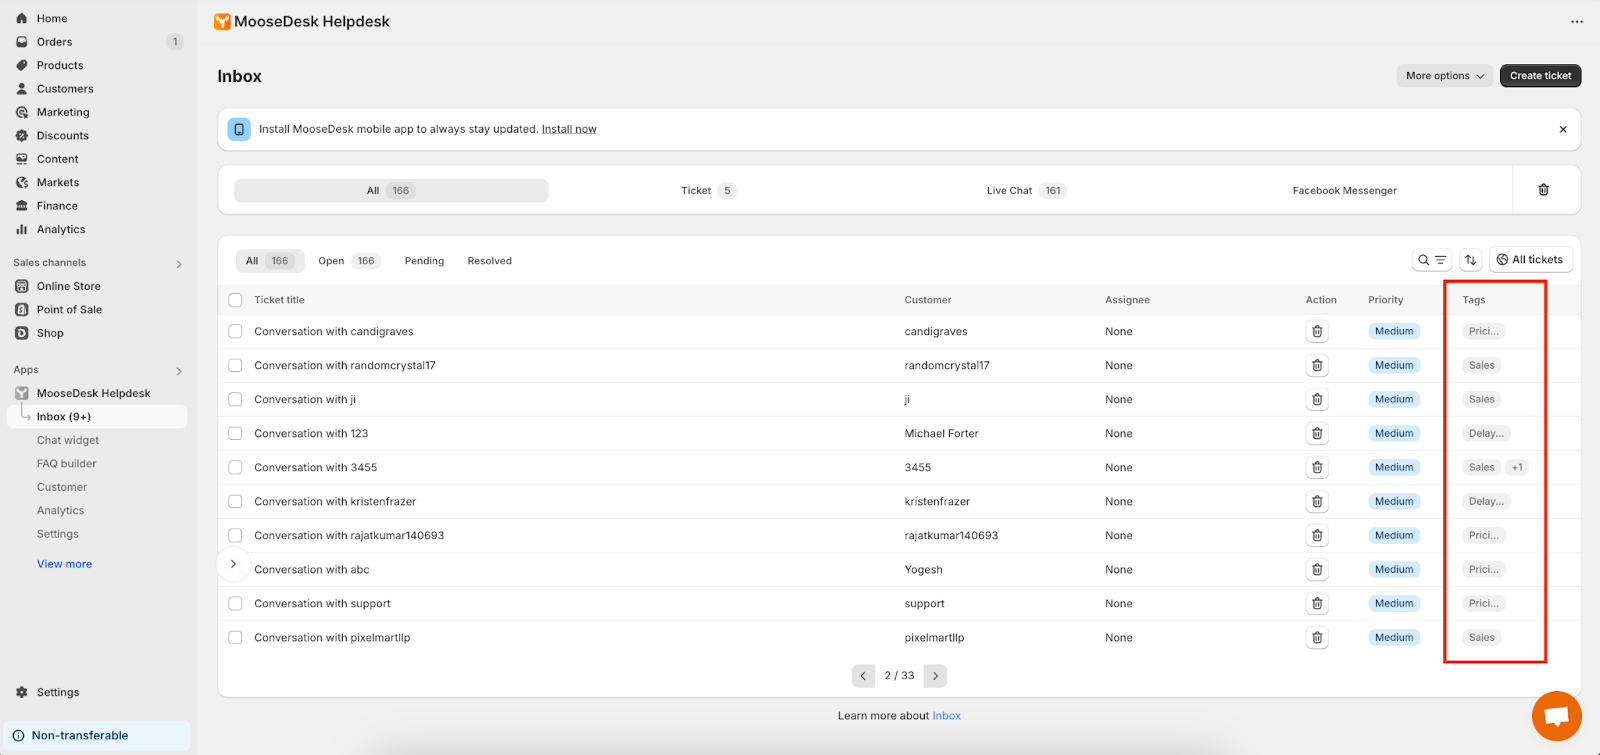Select Conversation with randomcrystal17 checkbox
Screen dimensions: 1600x755
pos(235,366)
